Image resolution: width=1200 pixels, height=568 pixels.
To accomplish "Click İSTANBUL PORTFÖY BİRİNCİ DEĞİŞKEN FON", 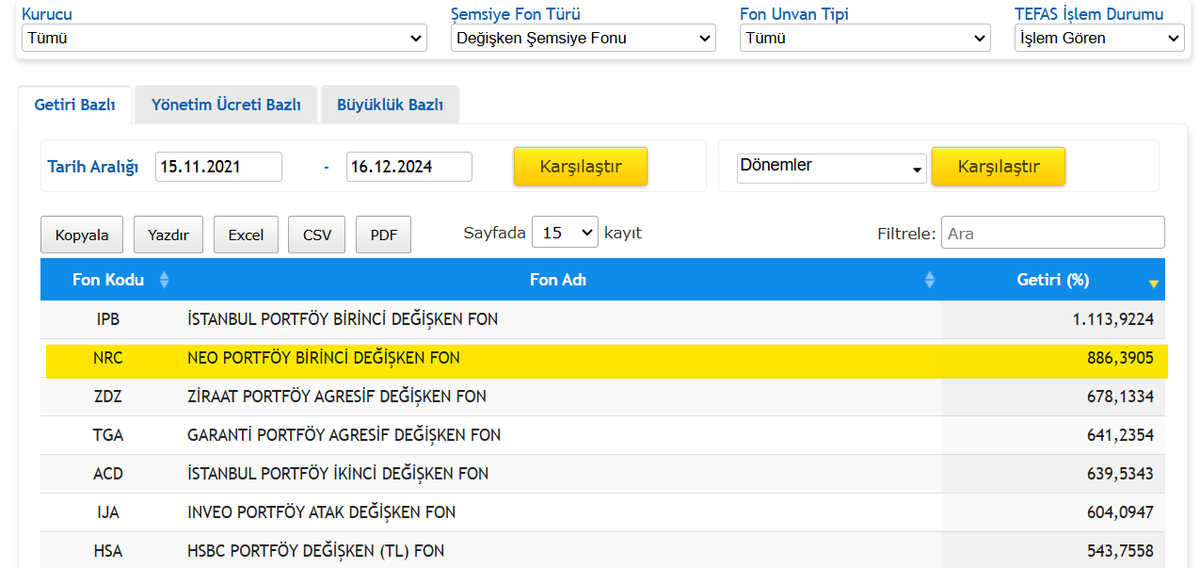I will [x=343, y=319].
